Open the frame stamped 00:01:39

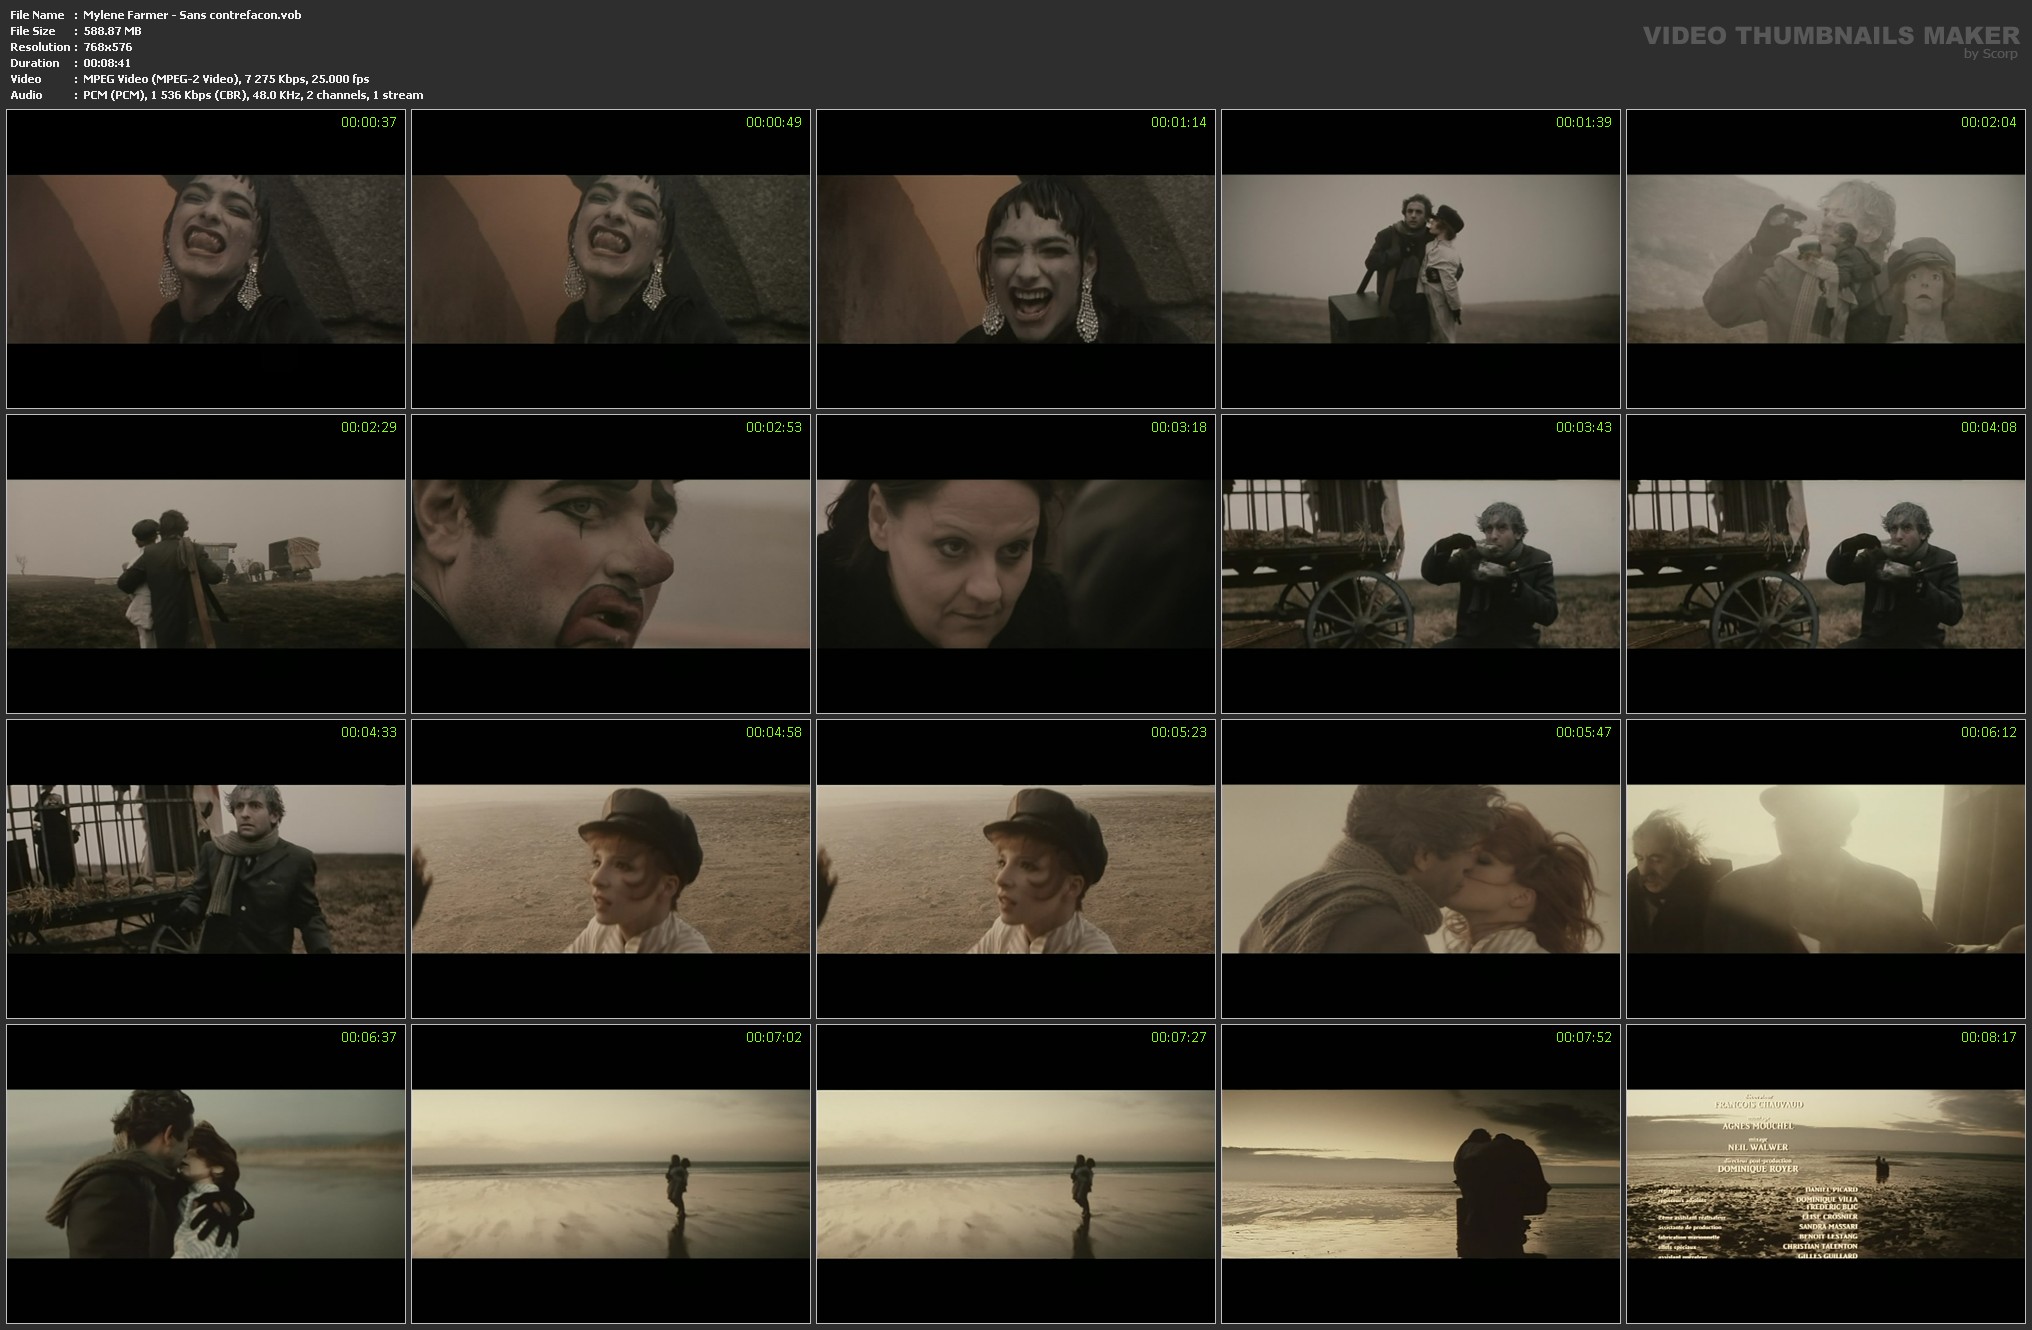[1421, 259]
